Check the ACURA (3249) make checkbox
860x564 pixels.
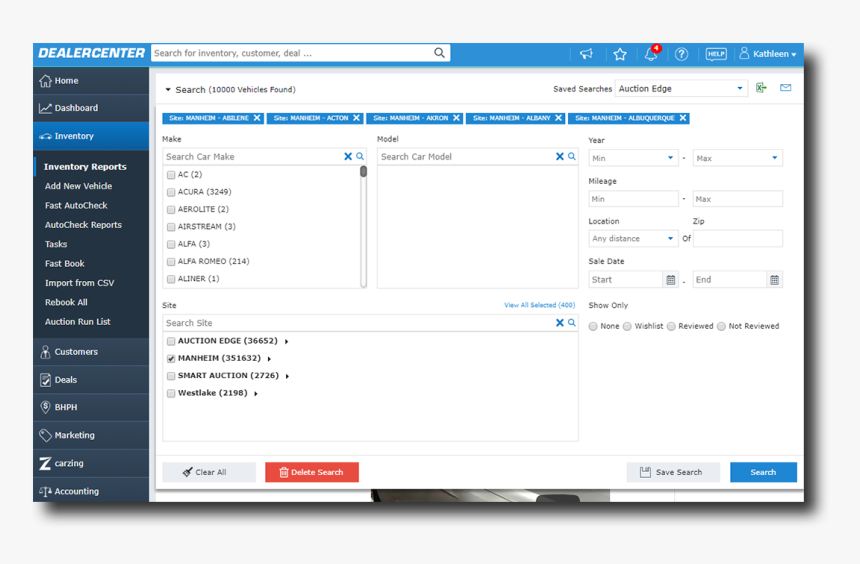pyautogui.click(x=171, y=192)
